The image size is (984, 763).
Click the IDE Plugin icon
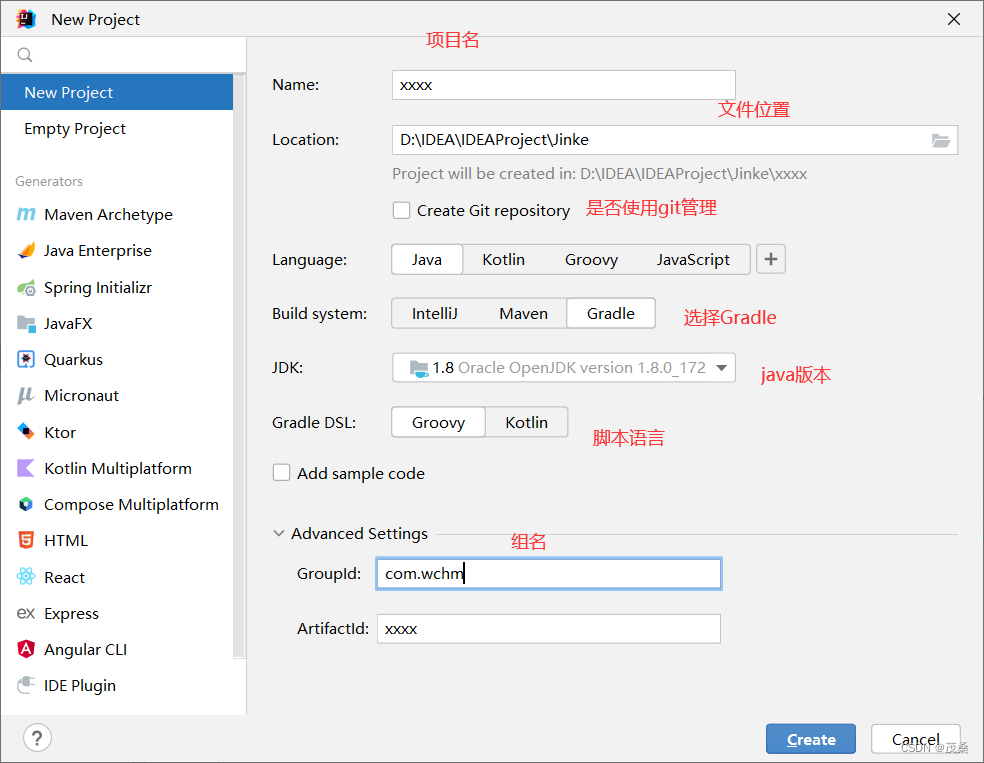[26, 685]
